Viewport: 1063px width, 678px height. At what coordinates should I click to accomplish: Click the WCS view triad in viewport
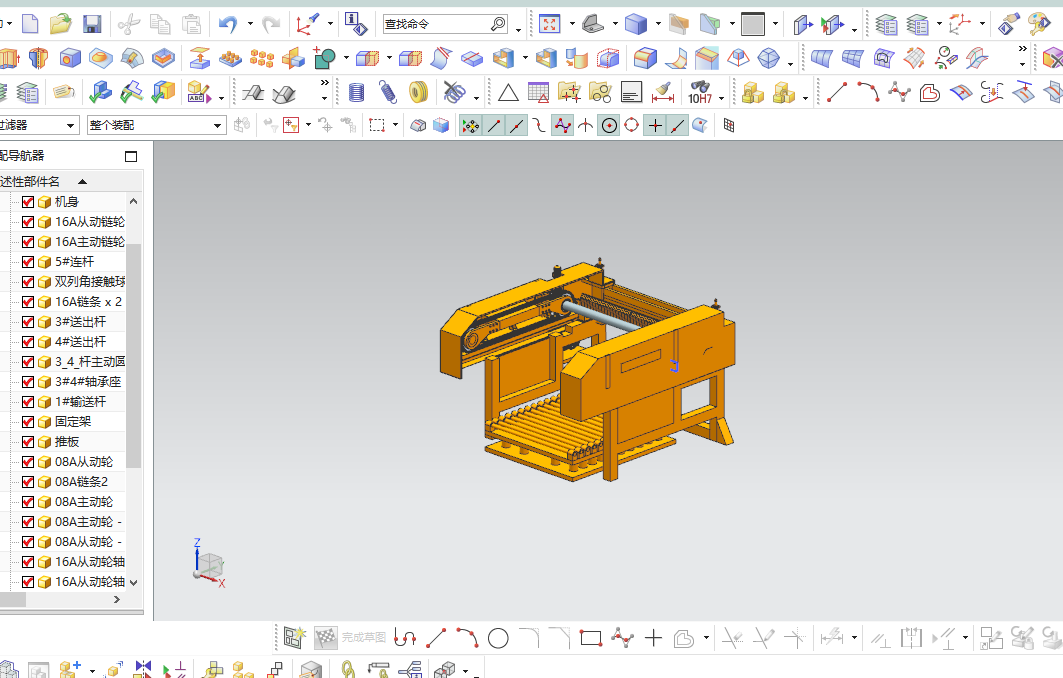(x=209, y=564)
